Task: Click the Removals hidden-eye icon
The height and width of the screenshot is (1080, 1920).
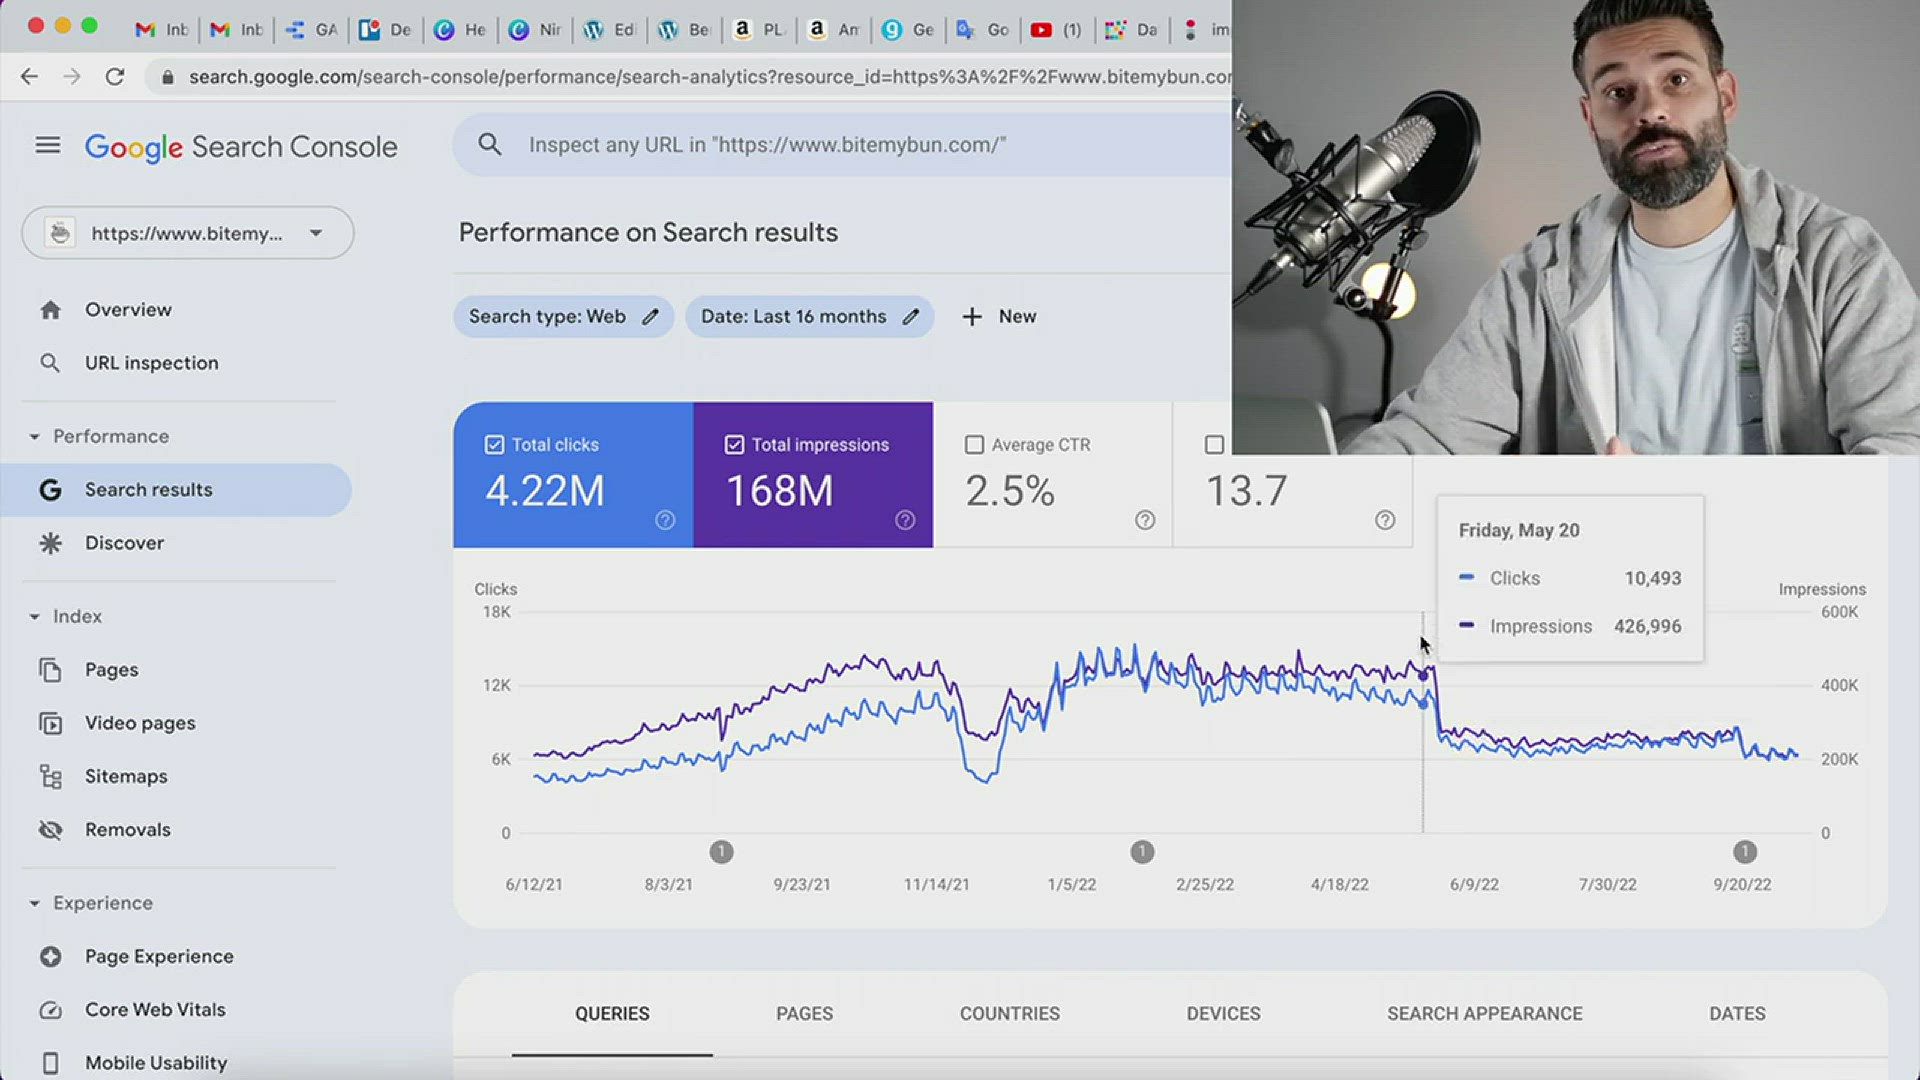Action: 50,830
